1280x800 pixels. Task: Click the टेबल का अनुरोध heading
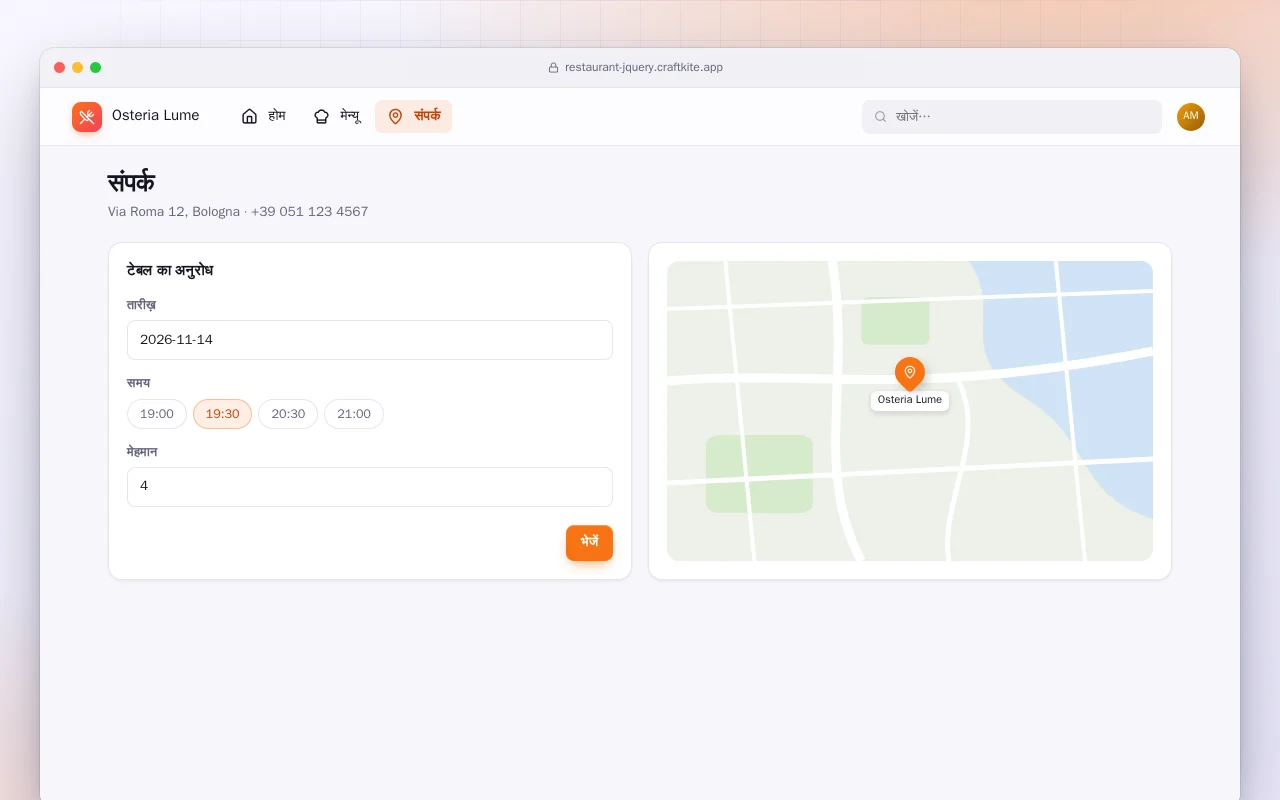point(170,271)
